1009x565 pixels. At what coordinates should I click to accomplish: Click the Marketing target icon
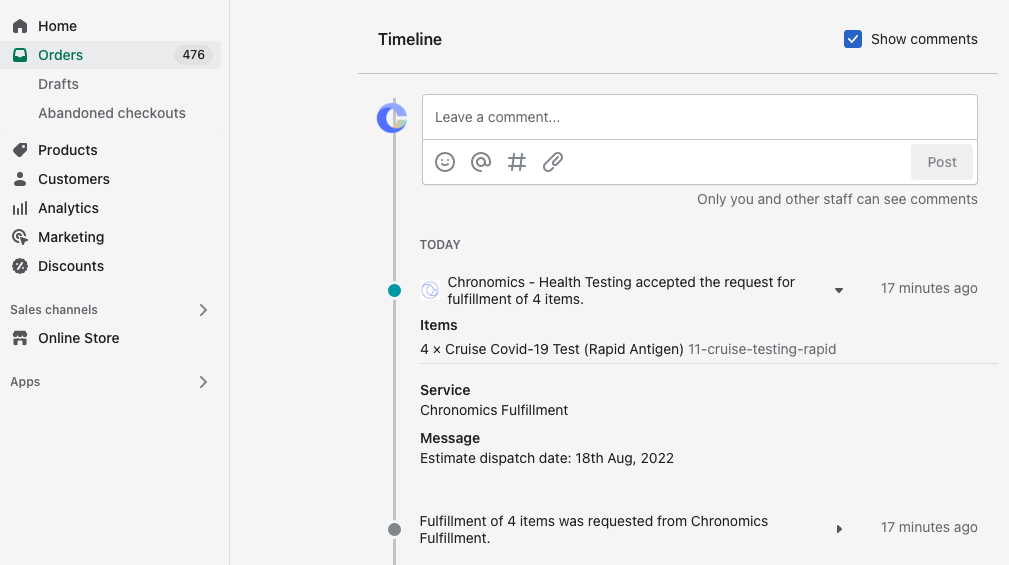click(20, 237)
